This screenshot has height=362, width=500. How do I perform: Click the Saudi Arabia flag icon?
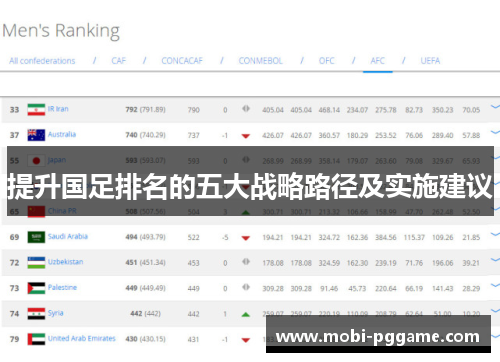click(x=36, y=237)
